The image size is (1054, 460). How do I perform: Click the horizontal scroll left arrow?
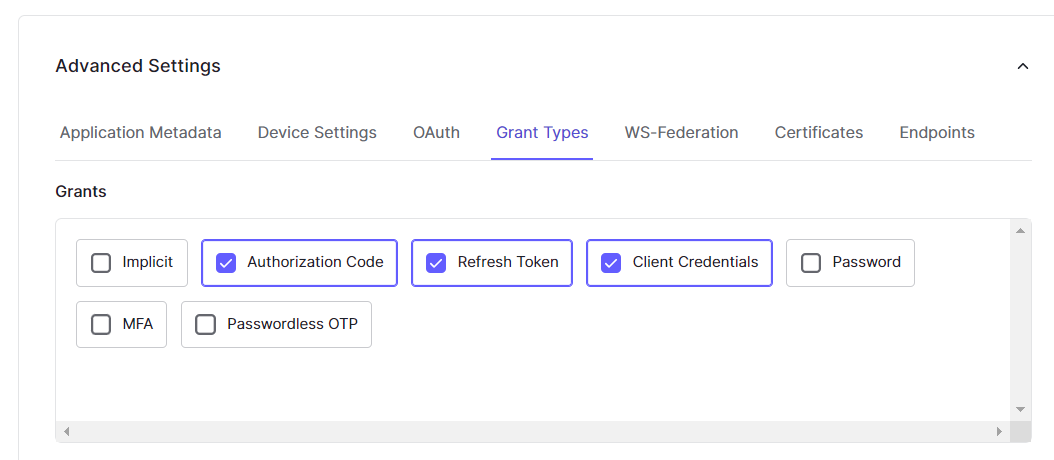point(67,432)
